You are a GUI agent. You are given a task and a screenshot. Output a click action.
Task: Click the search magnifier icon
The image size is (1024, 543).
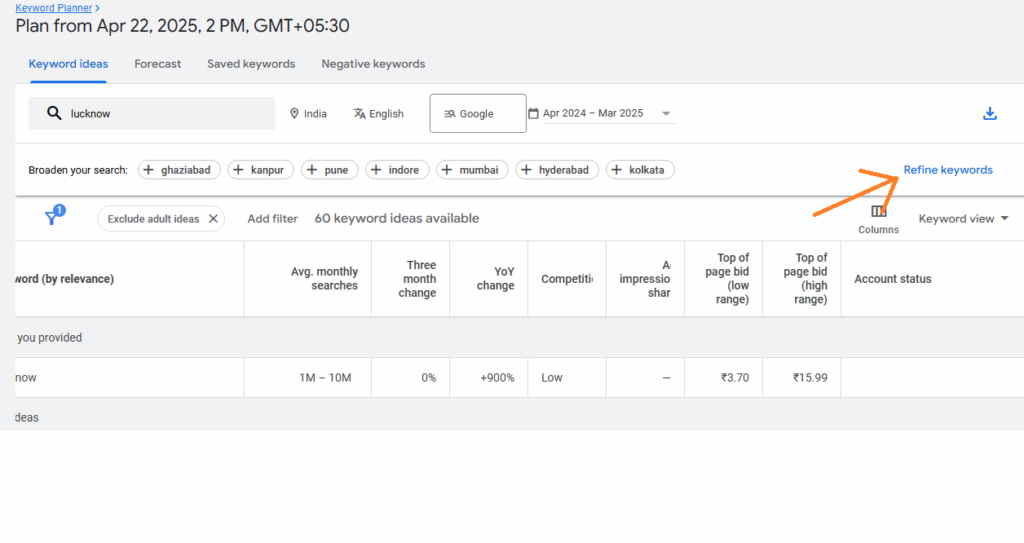click(x=54, y=113)
